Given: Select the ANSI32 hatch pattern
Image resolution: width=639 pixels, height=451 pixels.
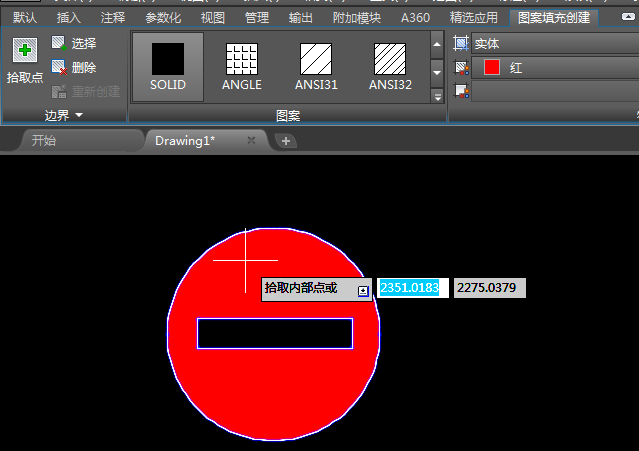Looking at the screenshot, I should pos(390,67).
